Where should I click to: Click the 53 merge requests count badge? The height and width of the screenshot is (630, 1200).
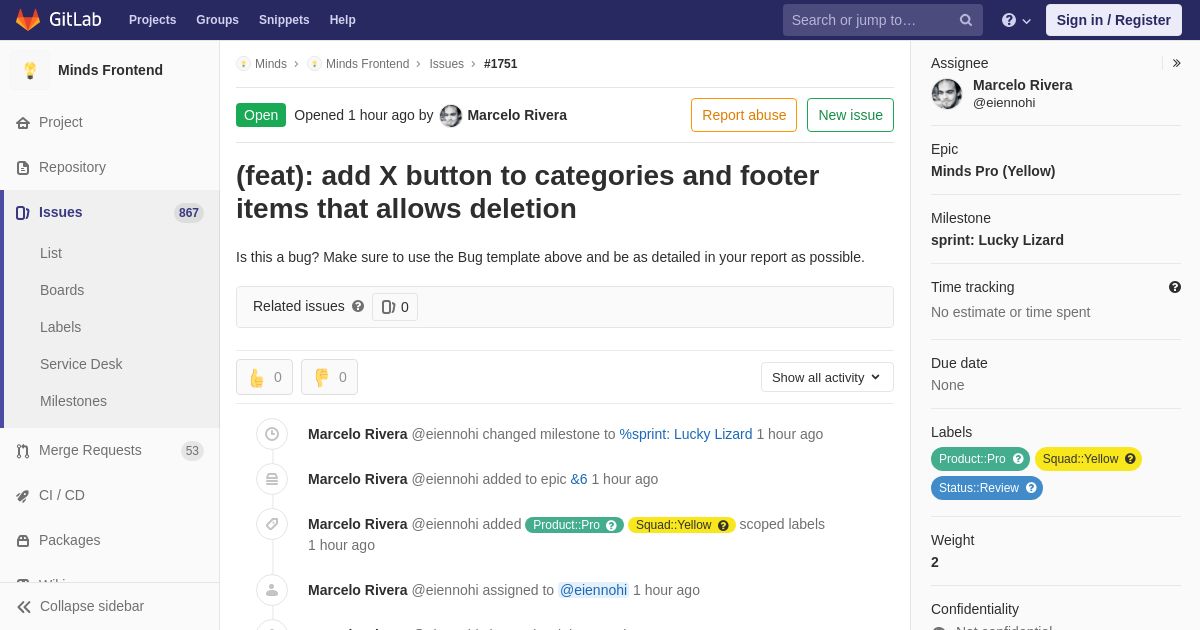point(192,451)
